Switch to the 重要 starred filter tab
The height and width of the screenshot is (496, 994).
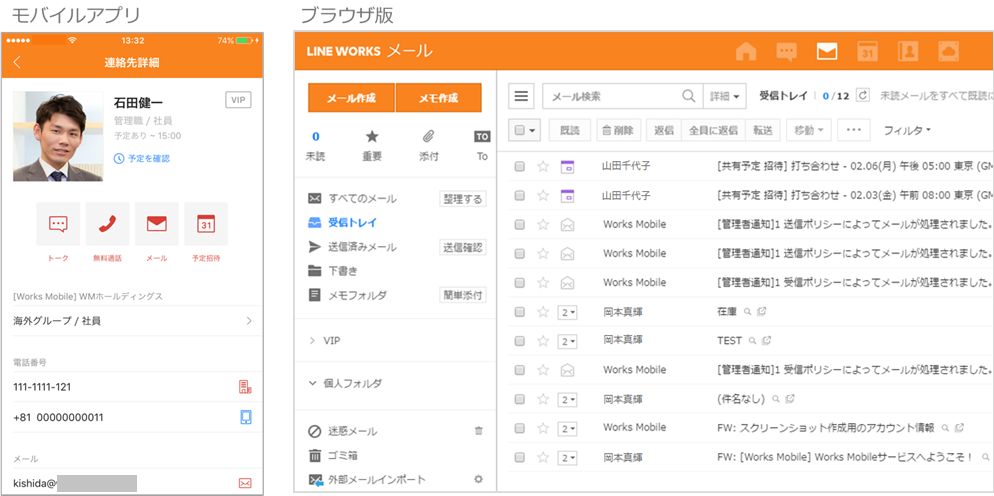pyautogui.click(x=371, y=145)
